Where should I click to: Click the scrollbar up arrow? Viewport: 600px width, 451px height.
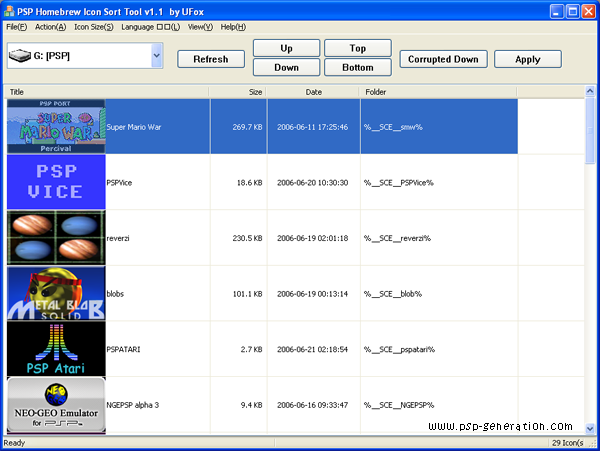tap(590, 91)
